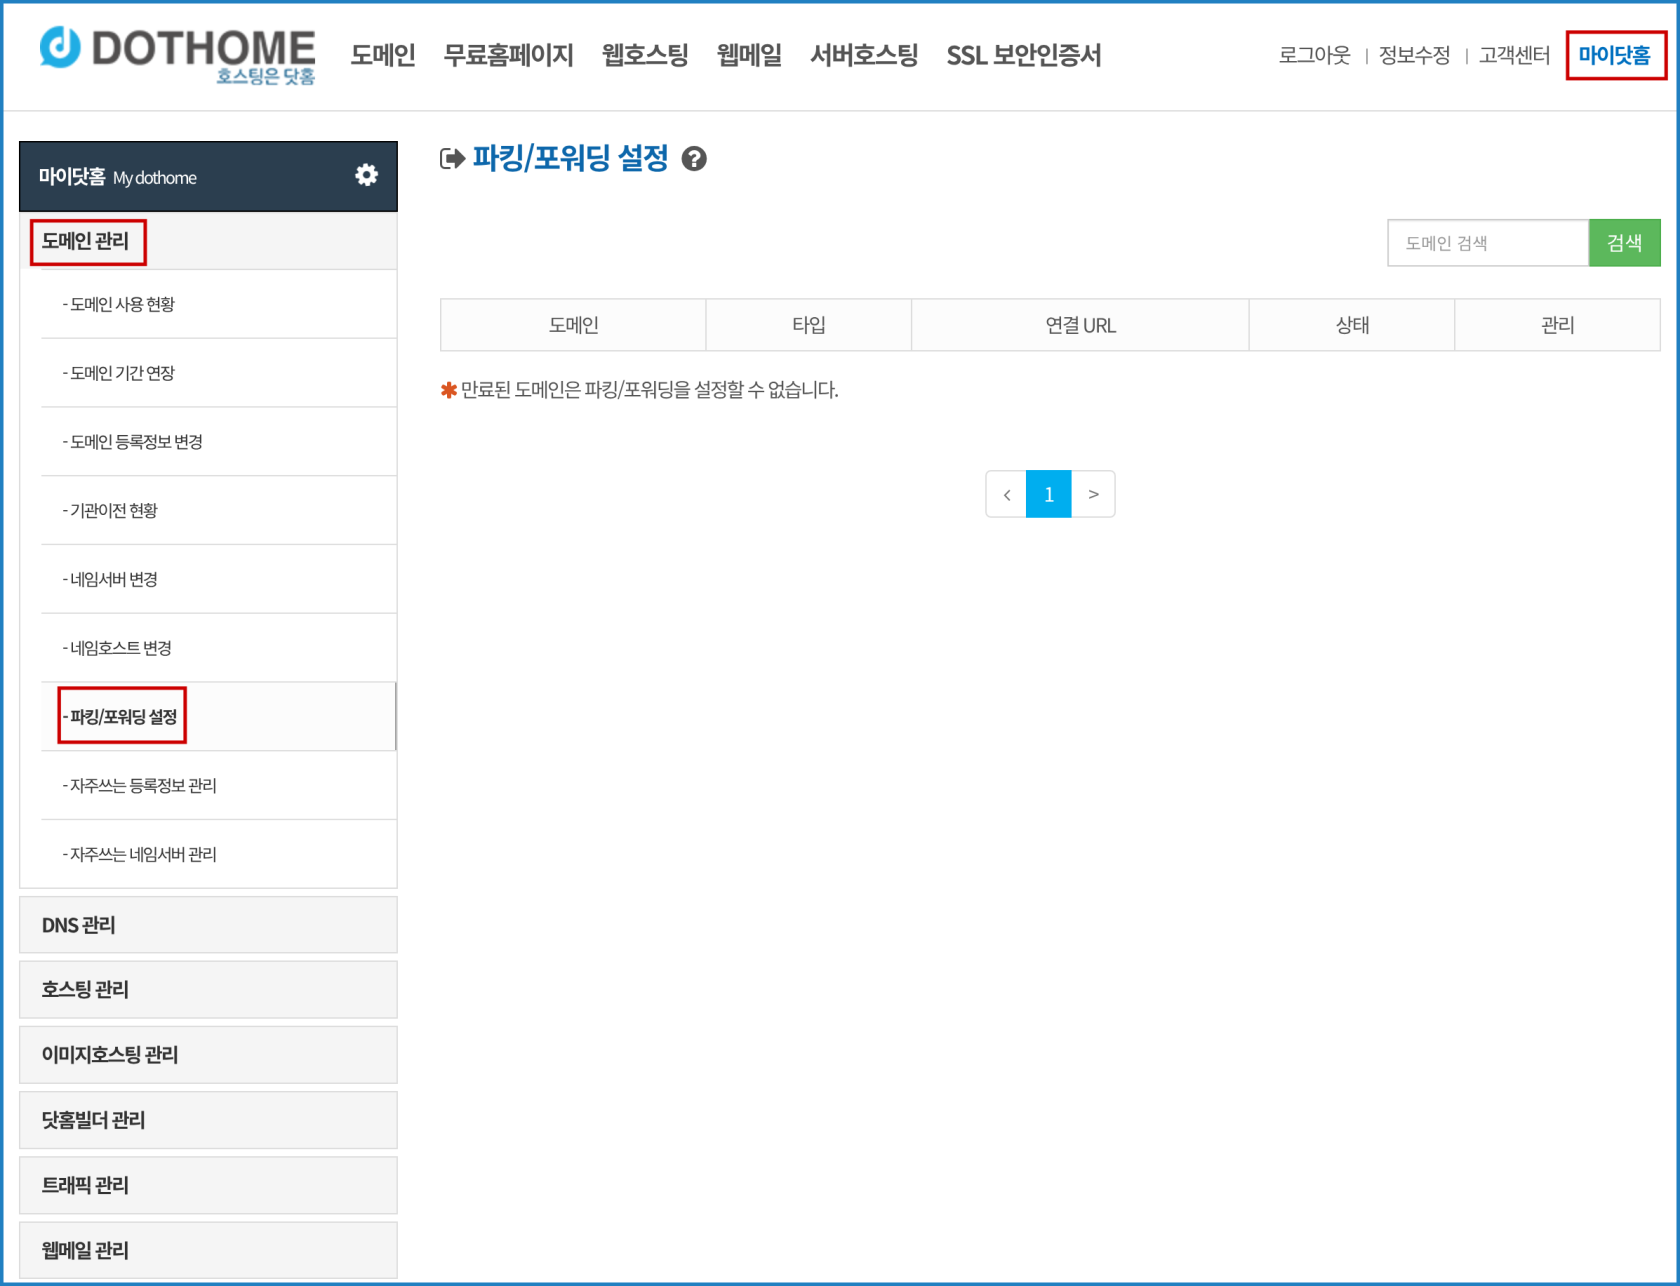Select 웹호스팅 from the top navigation

click(644, 56)
